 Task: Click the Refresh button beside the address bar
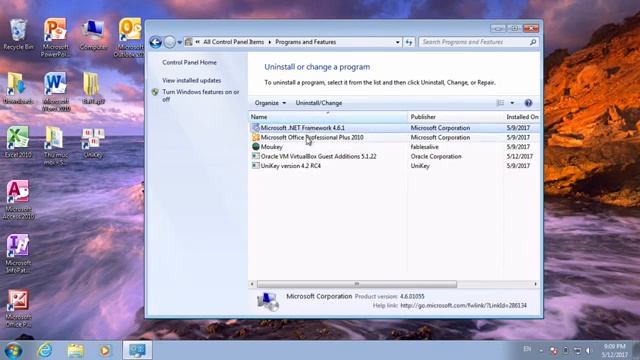(409, 42)
